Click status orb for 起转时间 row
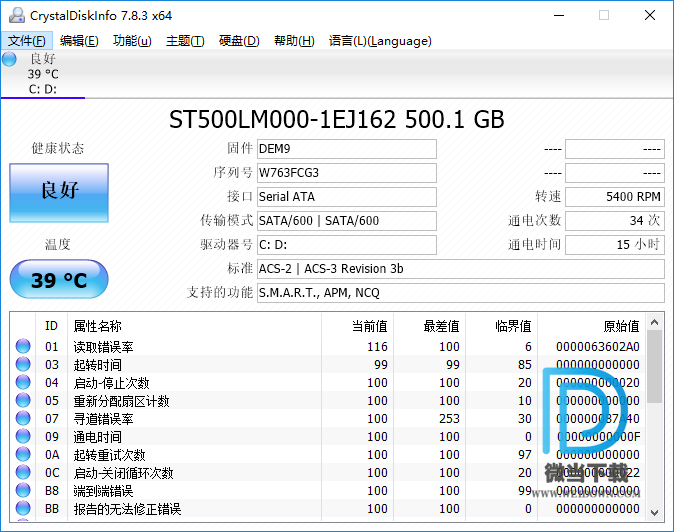This screenshot has height=532, width=674. point(23,364)
